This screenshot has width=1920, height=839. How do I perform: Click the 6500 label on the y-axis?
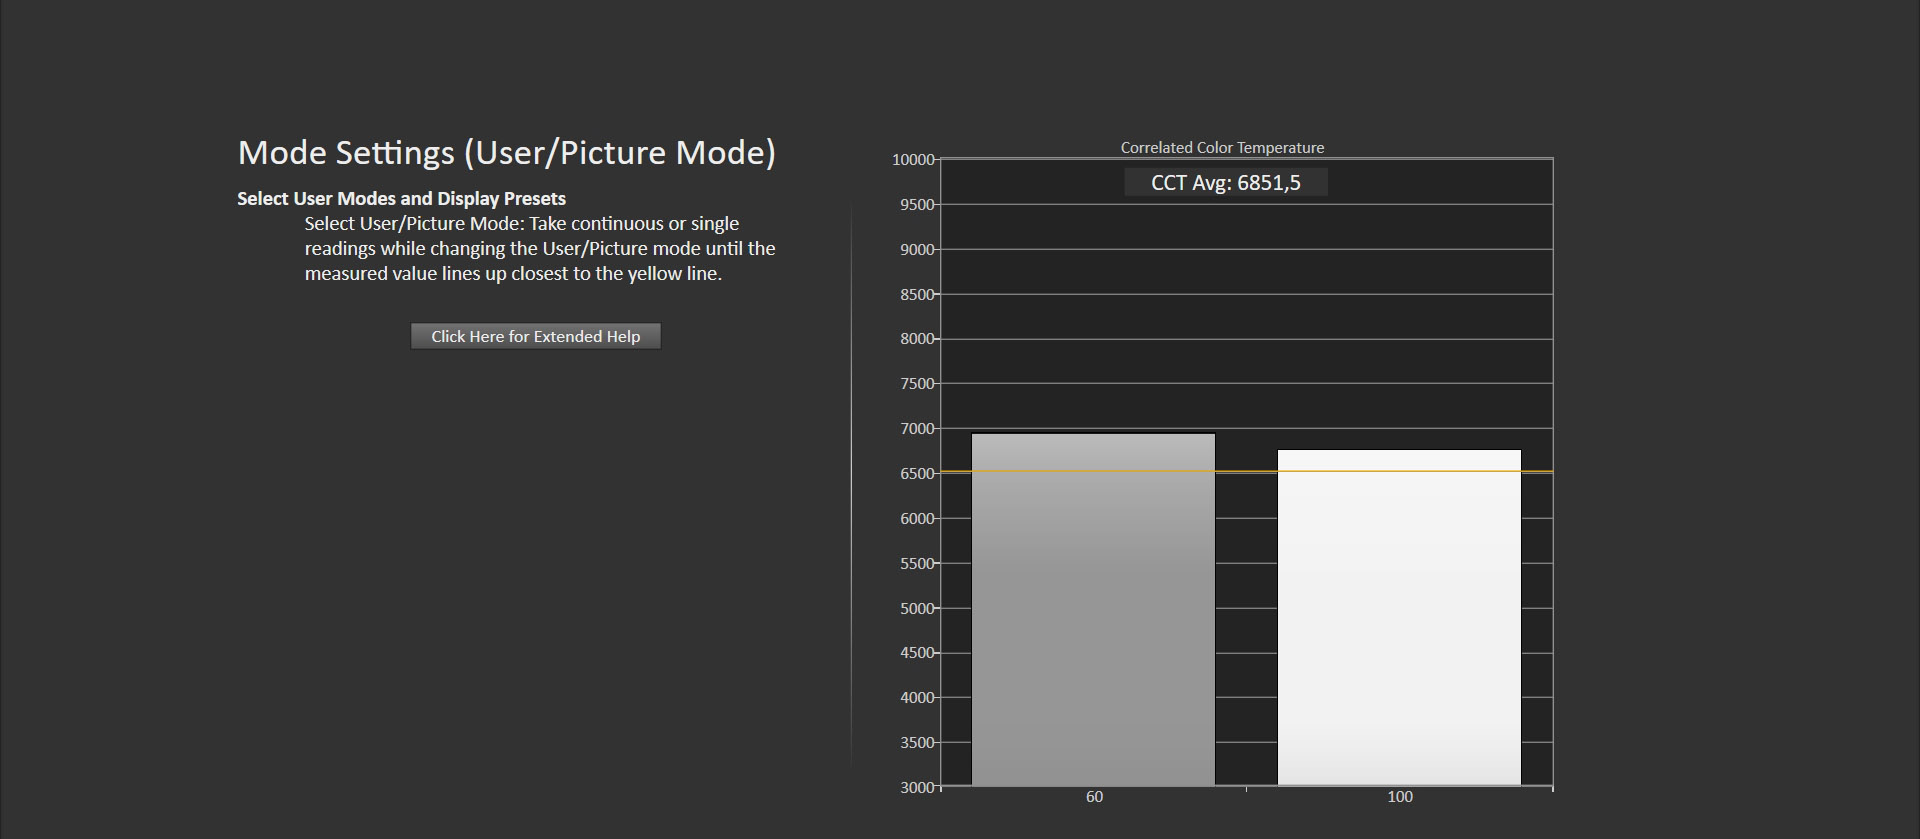[x=917, y=474]
